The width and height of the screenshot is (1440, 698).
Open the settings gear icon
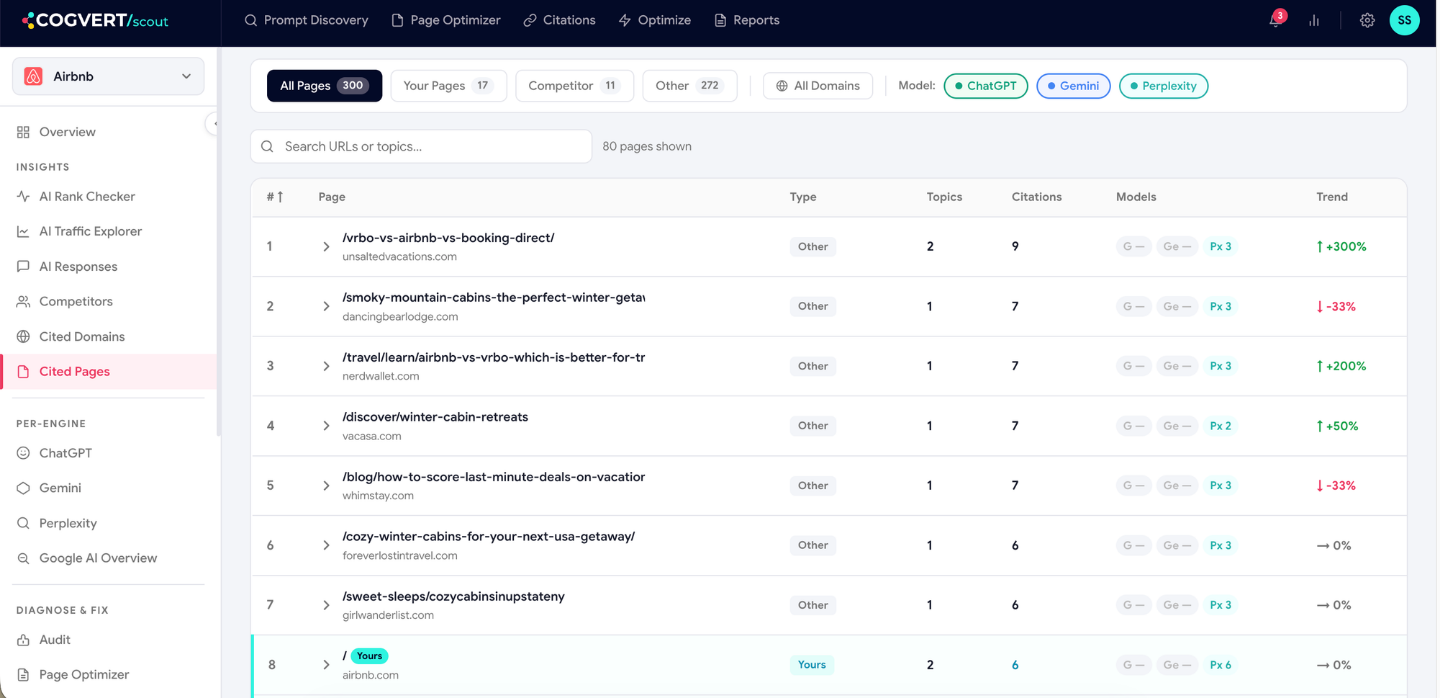click(x=1367, y=20)
